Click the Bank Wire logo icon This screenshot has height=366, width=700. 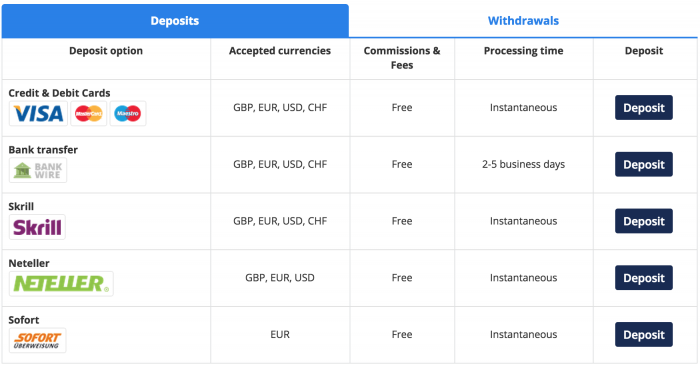[38, 170]
